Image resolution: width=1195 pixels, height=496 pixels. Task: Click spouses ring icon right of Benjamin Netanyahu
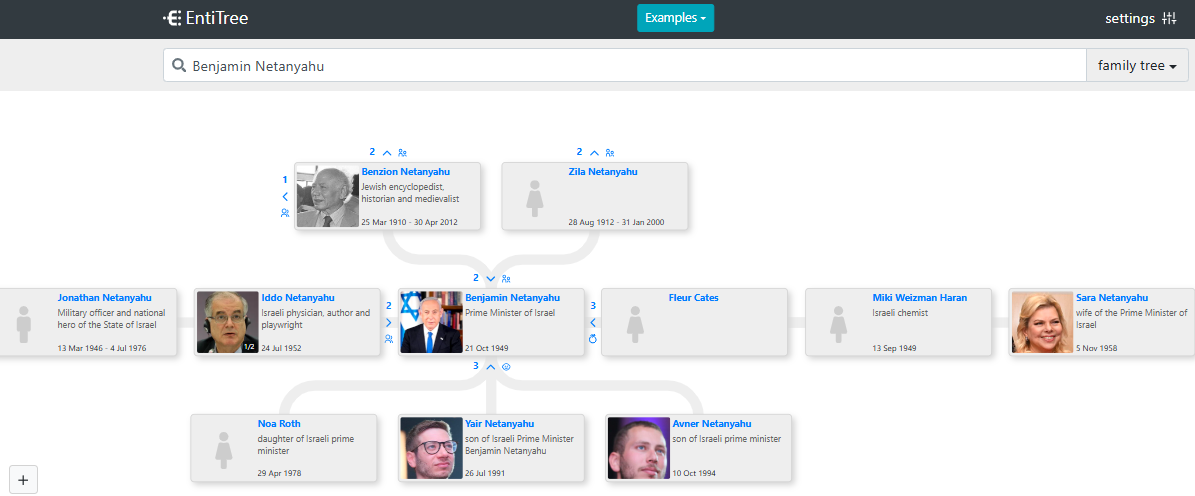click(x=593, y=339)
